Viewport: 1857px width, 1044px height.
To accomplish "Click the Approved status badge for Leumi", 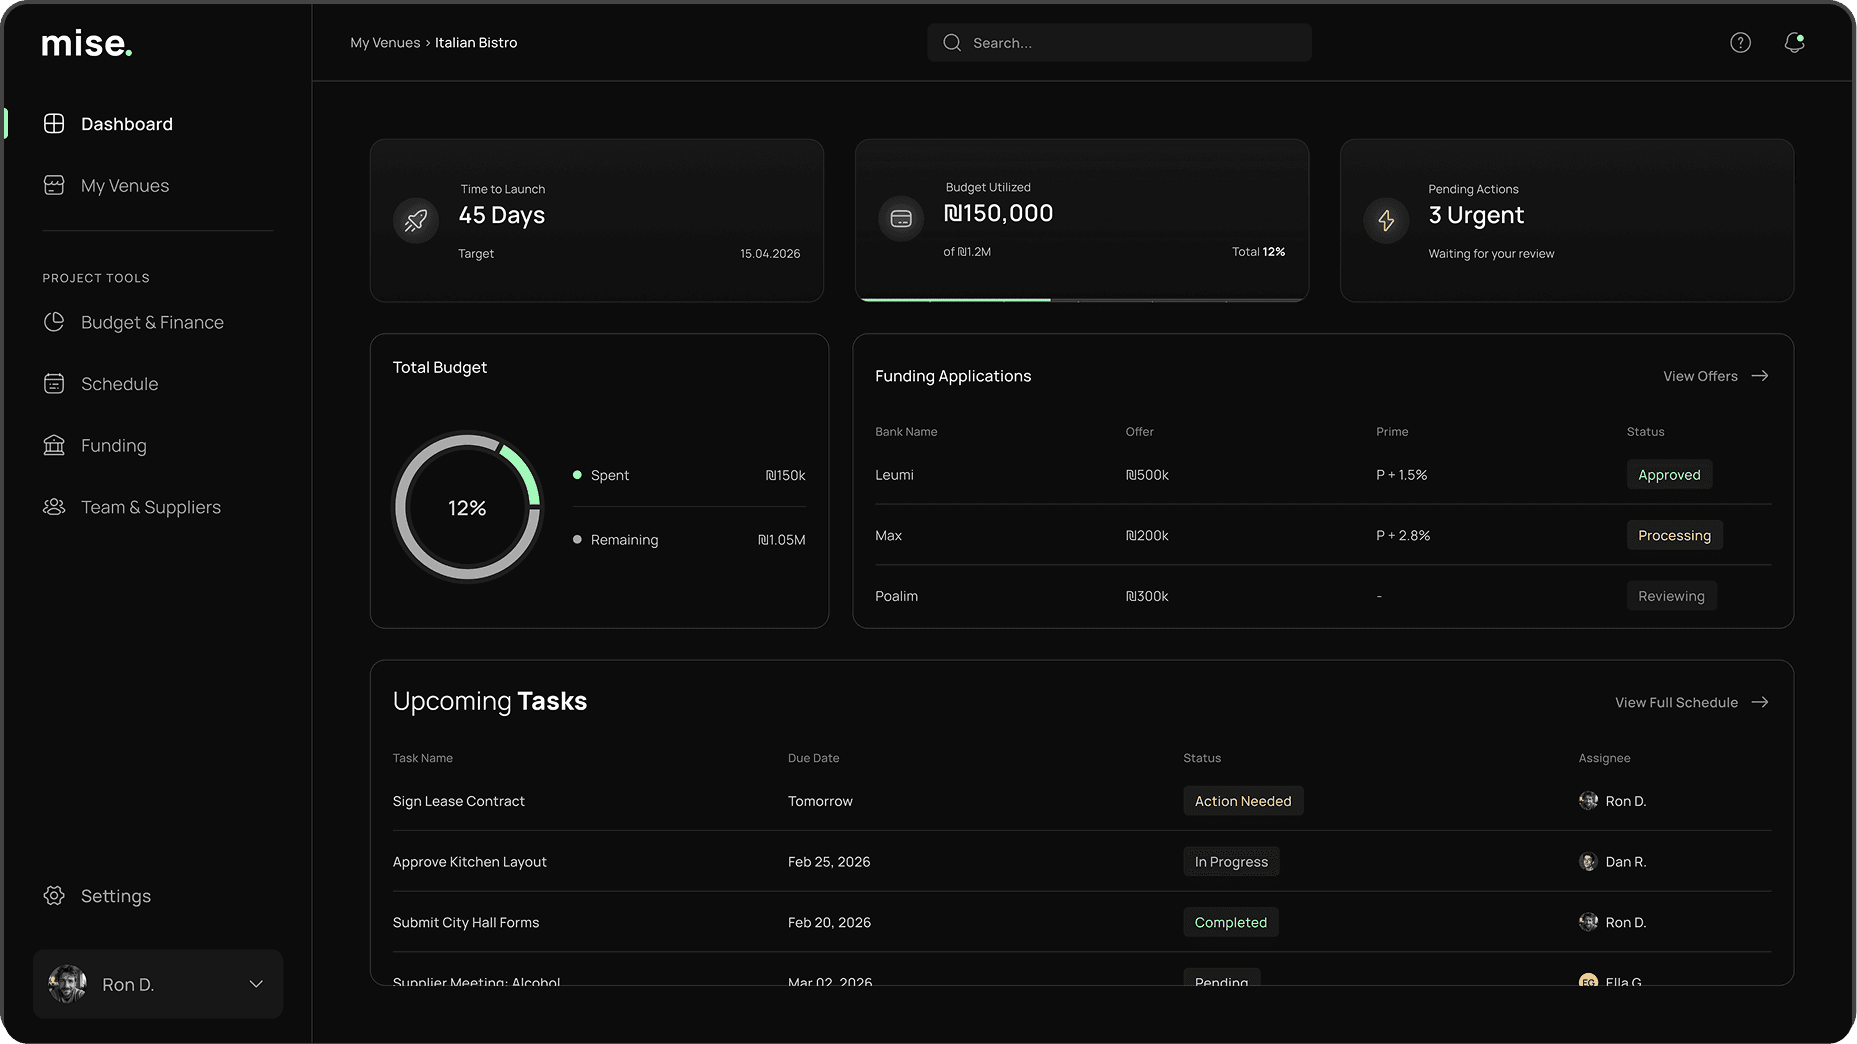I will coord(1669,475).
